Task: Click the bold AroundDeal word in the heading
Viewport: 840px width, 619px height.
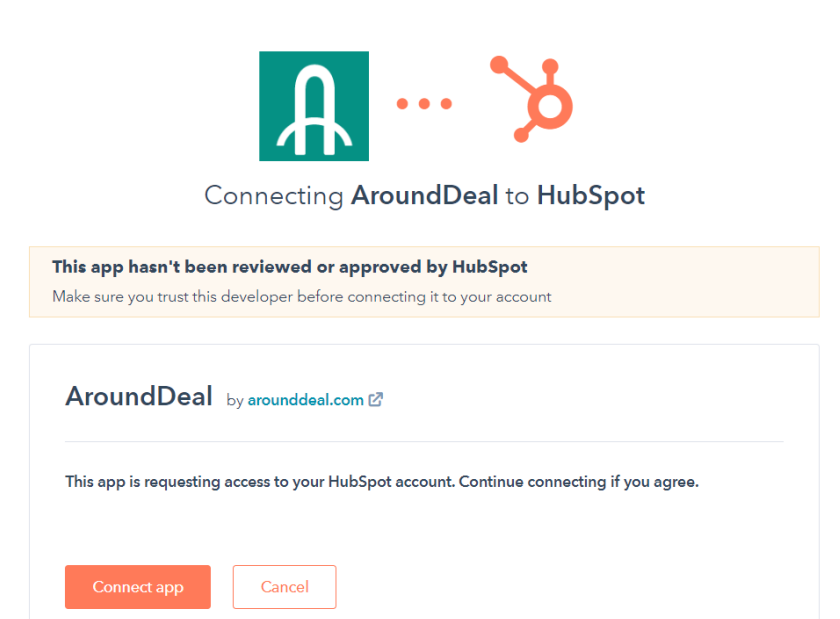Action: pyautogui.click(x=424, y=195)
